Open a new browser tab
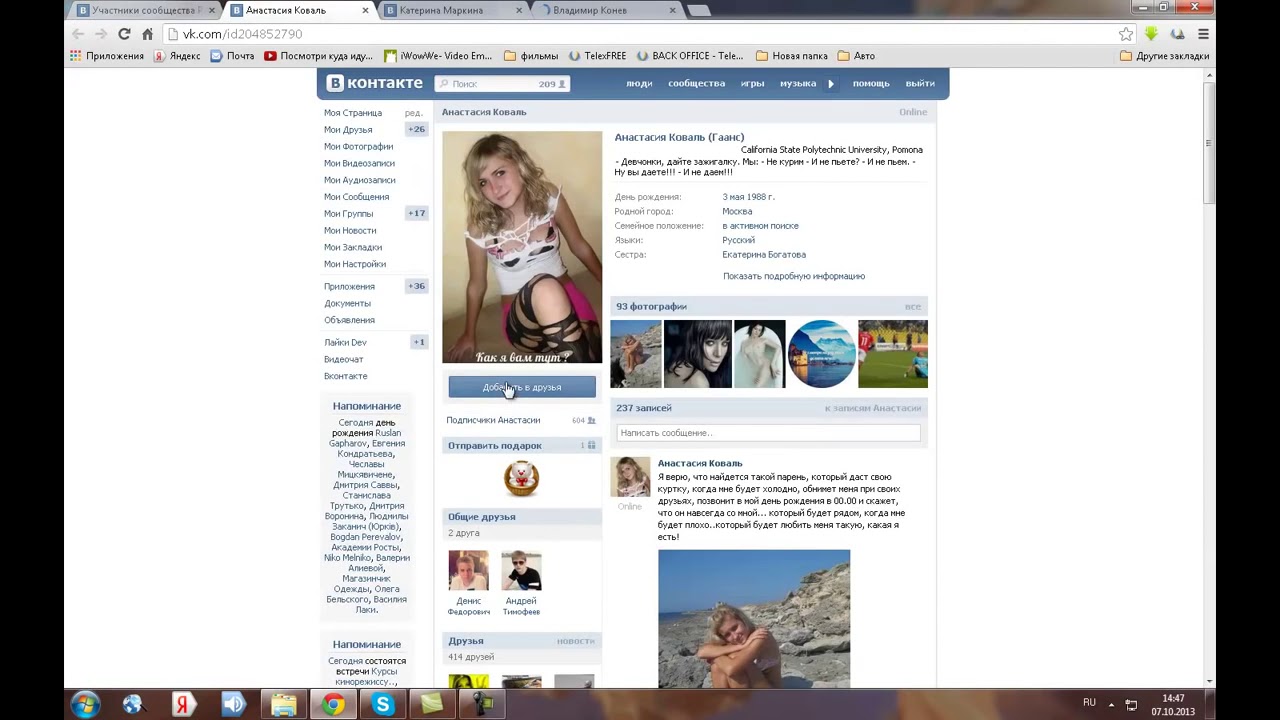The height and width of the screenshot is (720, 1280). pos(698,10)
